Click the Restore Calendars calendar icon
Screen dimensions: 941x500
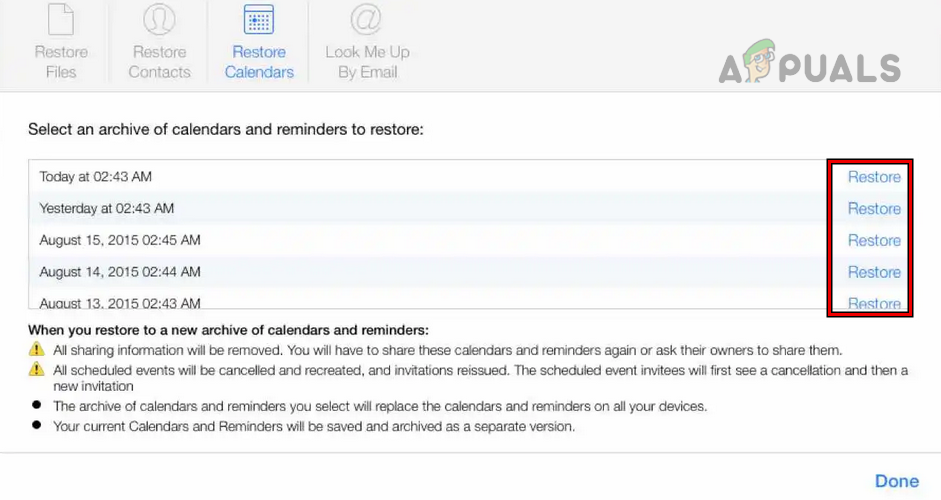pos(259,18)
